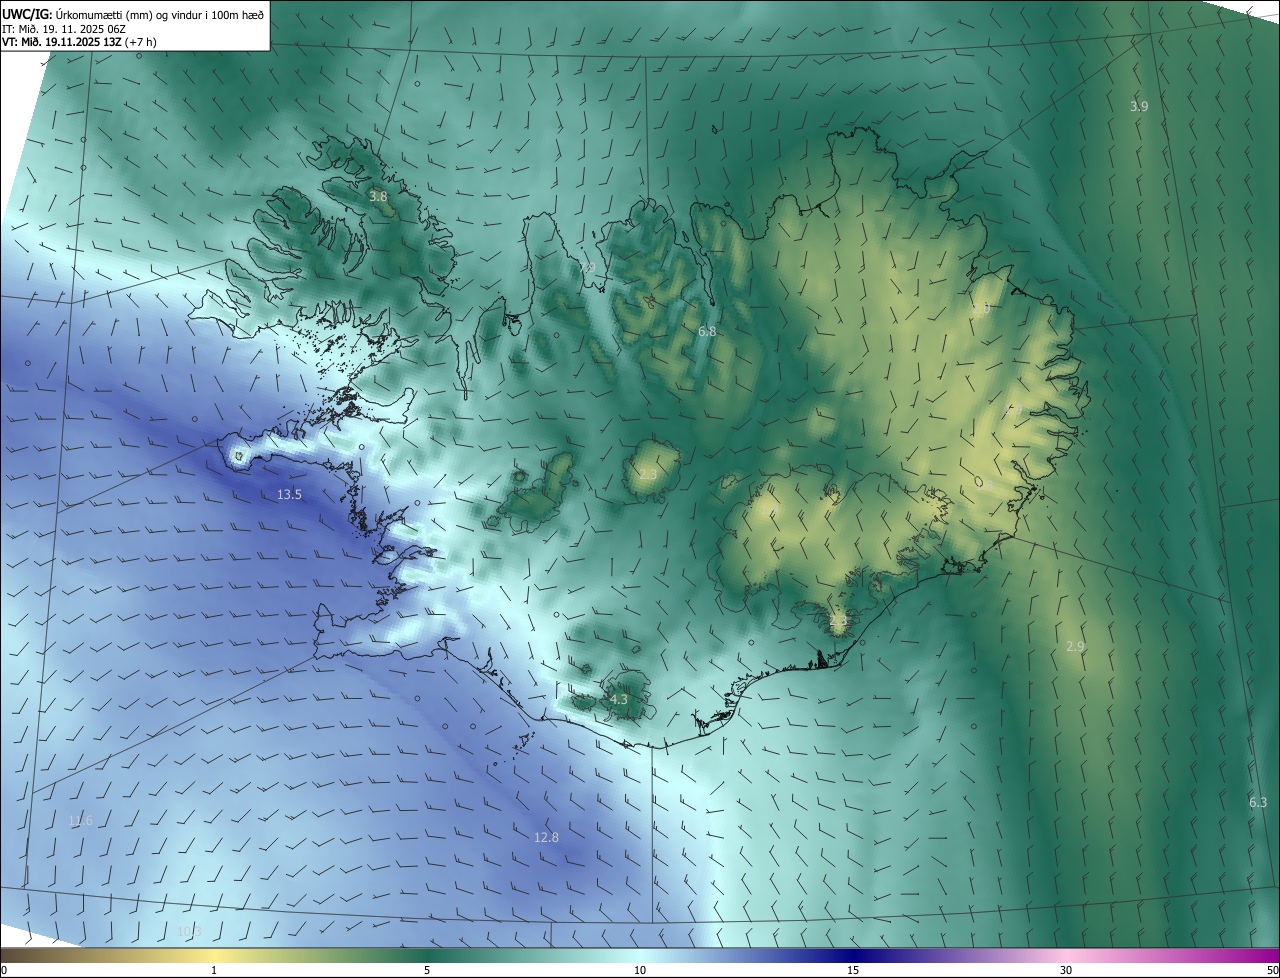The height and width of the screenshot is (978, 1280).
Task: Click the 10 tick label on the color scale
Action: (640, 970)
